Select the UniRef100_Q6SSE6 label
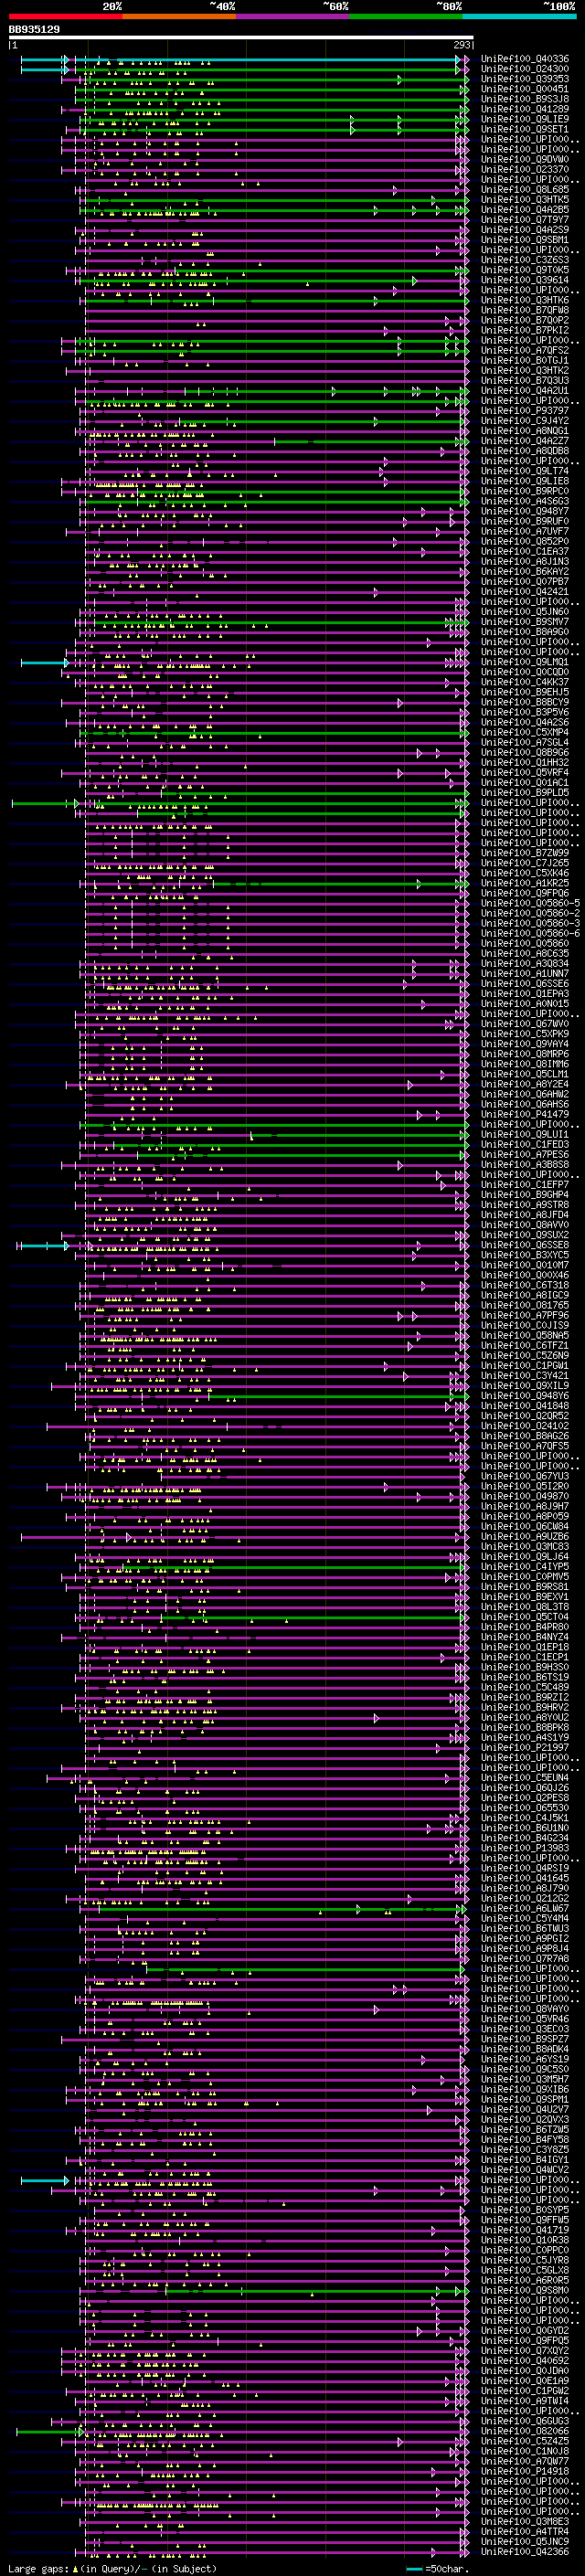Viewport: 585px width, 2576px height. tap(525, 984)
